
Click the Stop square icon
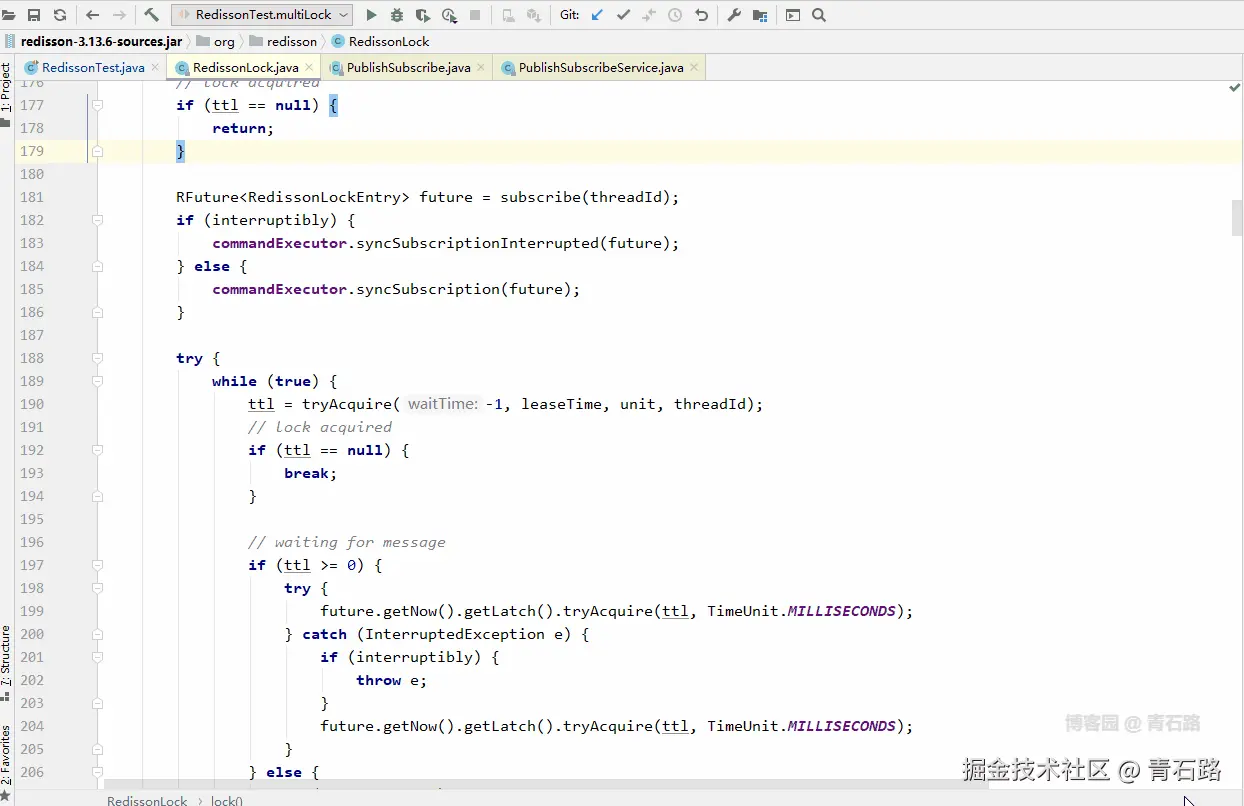(x=475, y=15)
